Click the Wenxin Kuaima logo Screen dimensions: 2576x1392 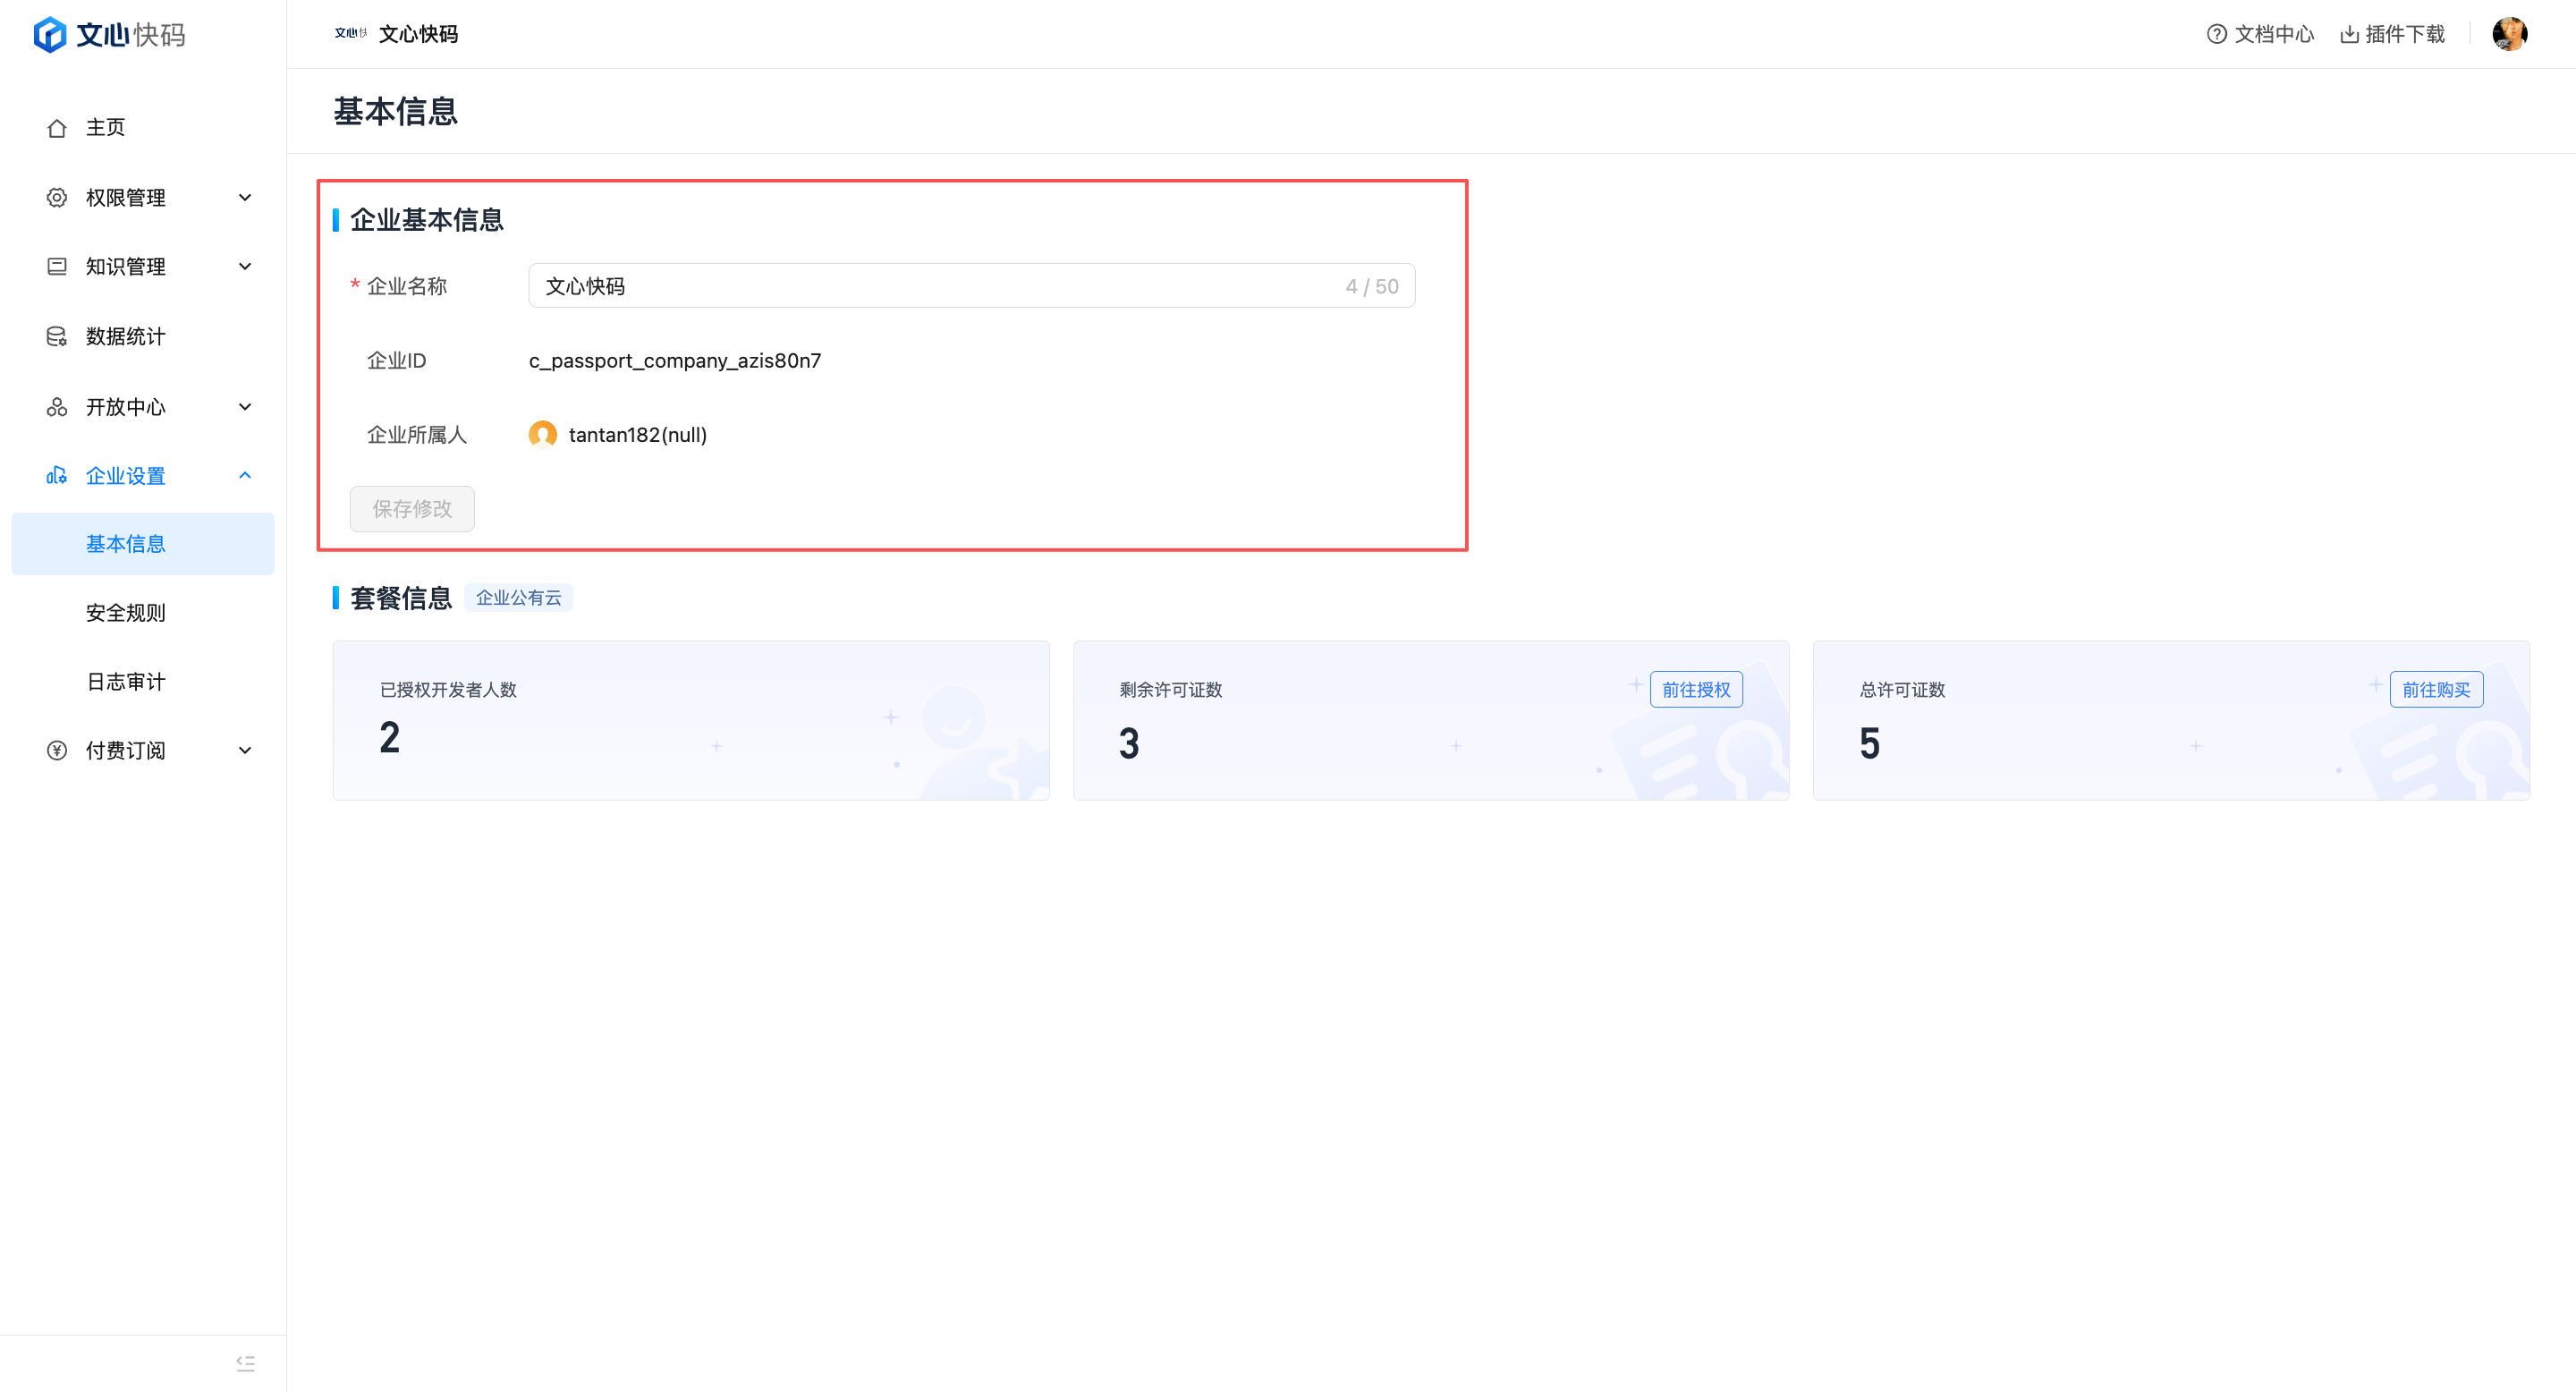(x=110, y=35)
